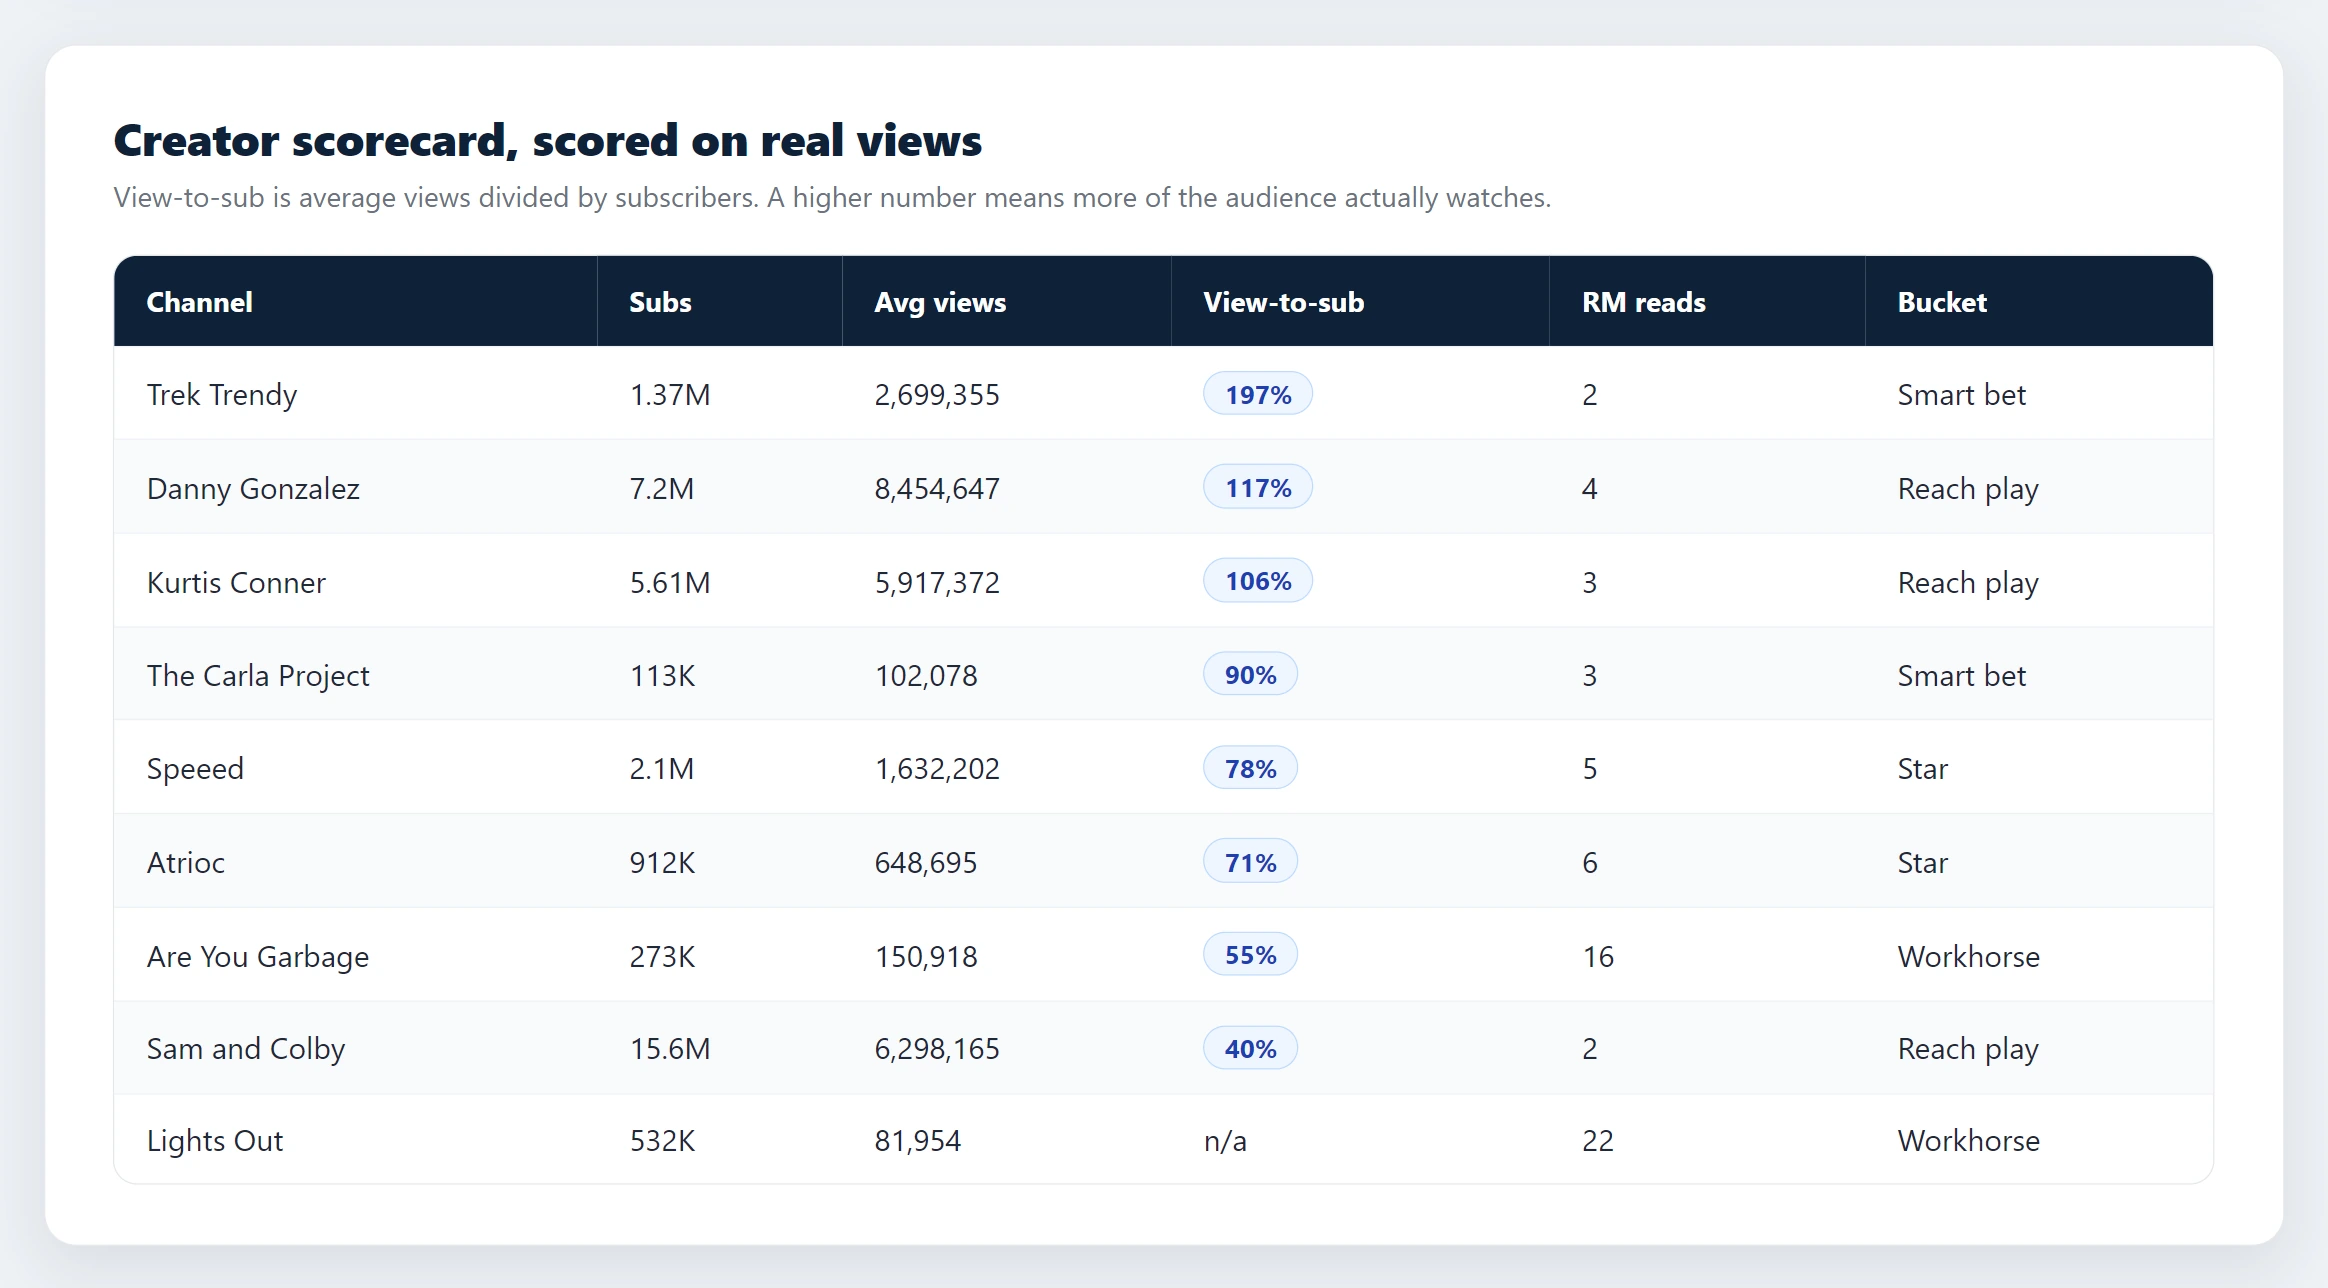Screen dimensions: 2328x1288
Task: Click the 532K subs value
Action: click(x=662, y=1141)
